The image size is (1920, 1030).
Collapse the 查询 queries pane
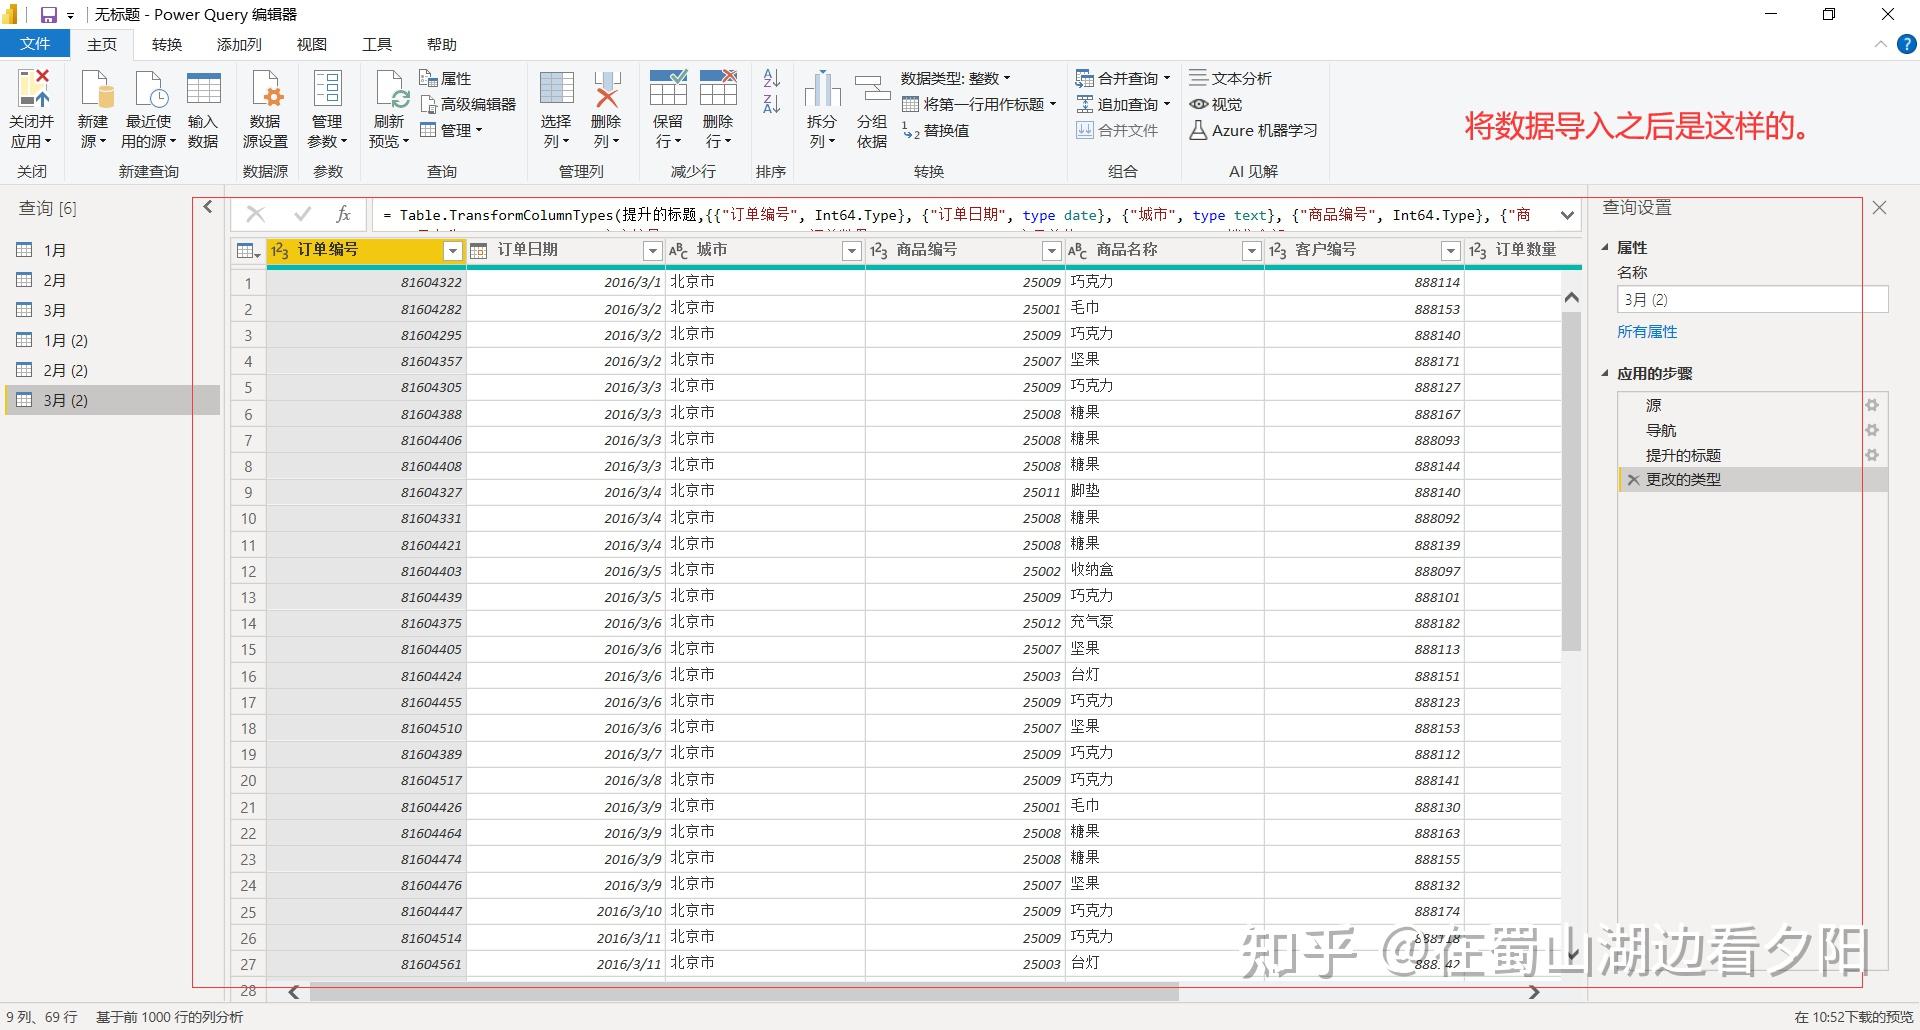click(x=208, y=207)
